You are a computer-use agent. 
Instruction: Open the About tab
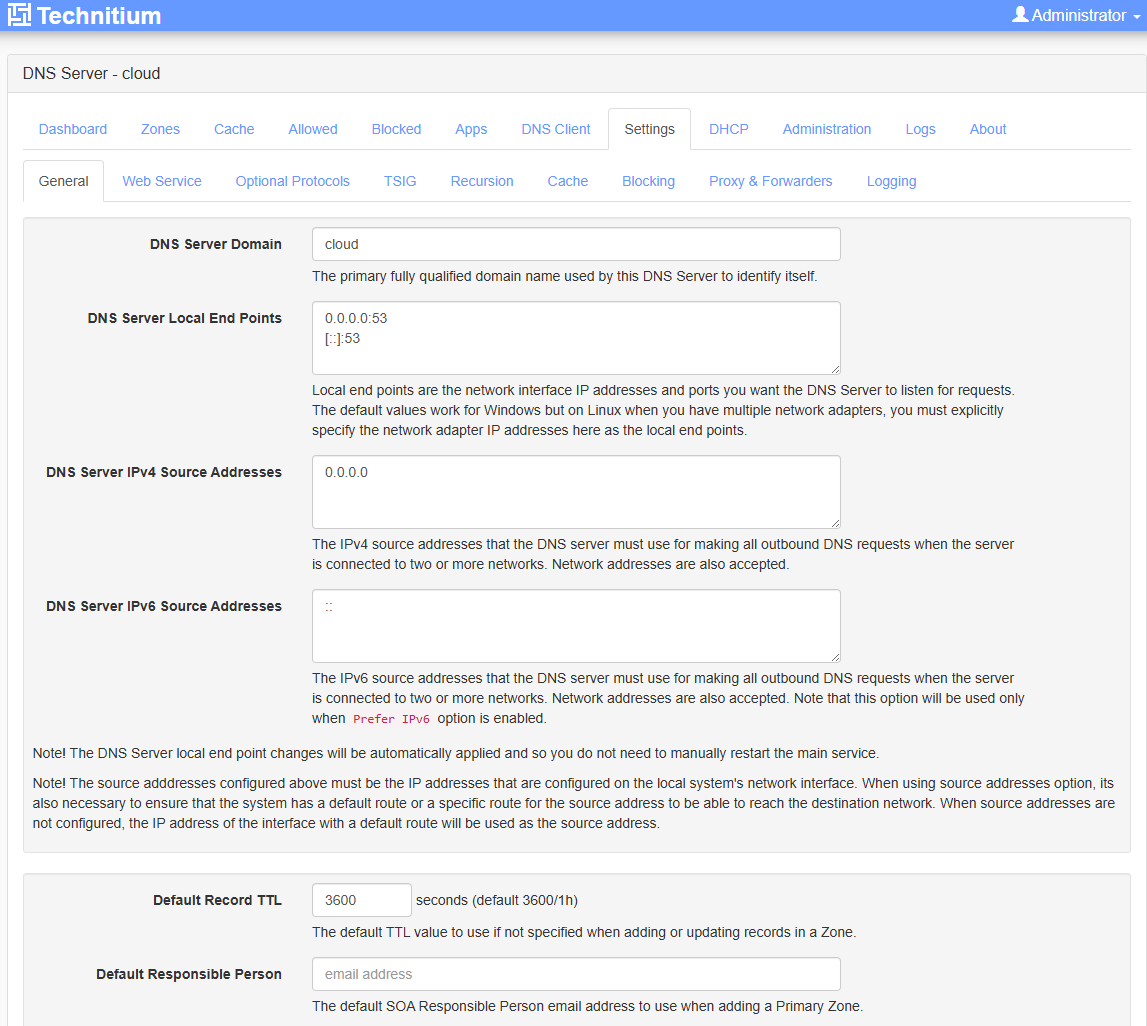point(988,129)
